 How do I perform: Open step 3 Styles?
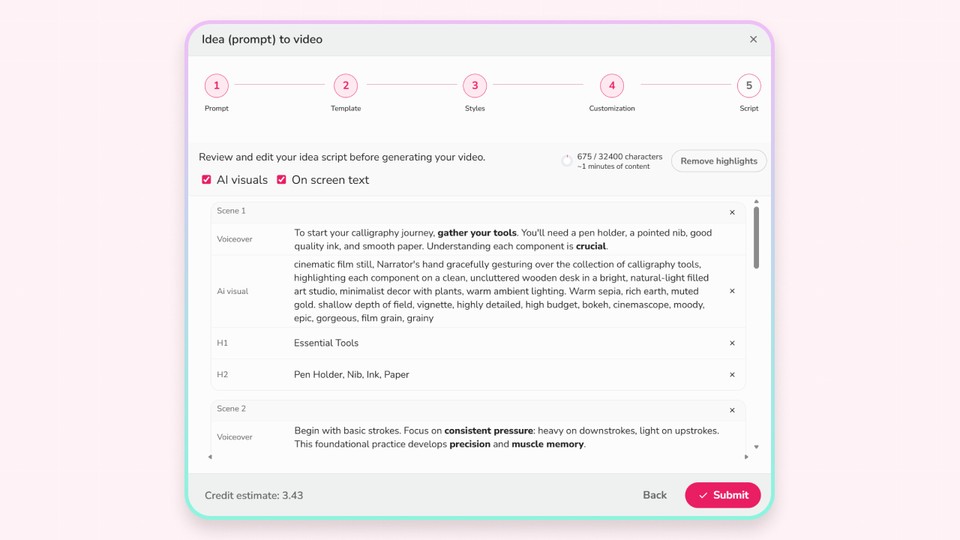tap(475, 86)
